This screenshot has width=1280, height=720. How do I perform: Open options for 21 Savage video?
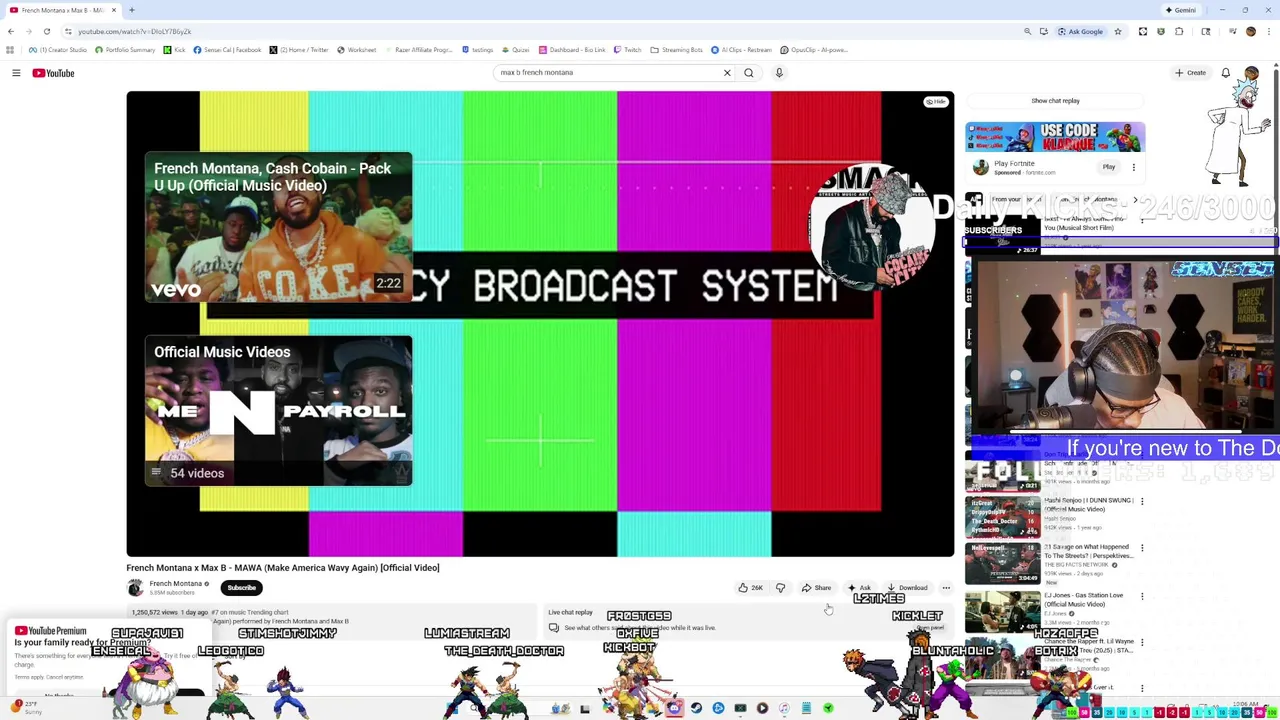click(x=1142, y=548)
